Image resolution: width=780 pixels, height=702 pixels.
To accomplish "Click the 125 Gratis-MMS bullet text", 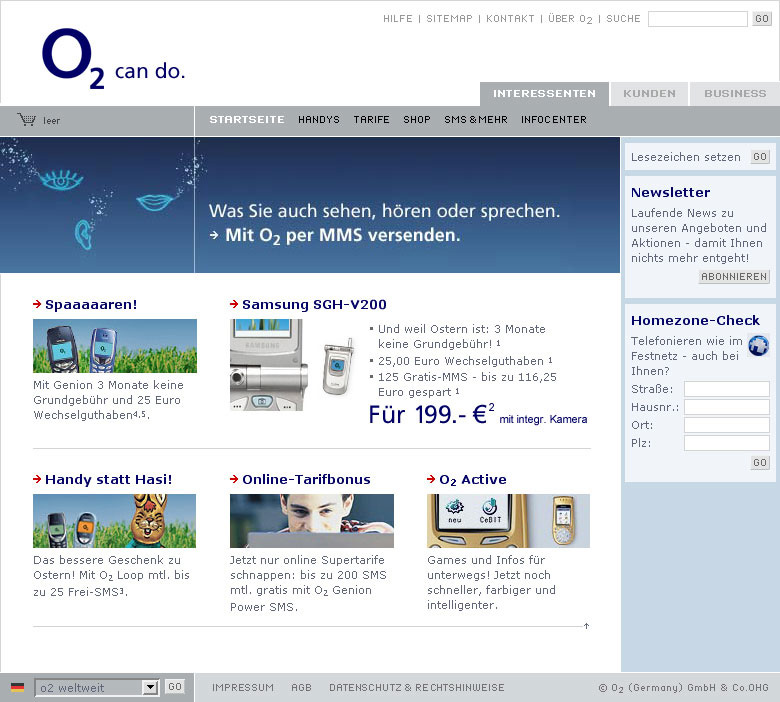I will pos(467,385).
